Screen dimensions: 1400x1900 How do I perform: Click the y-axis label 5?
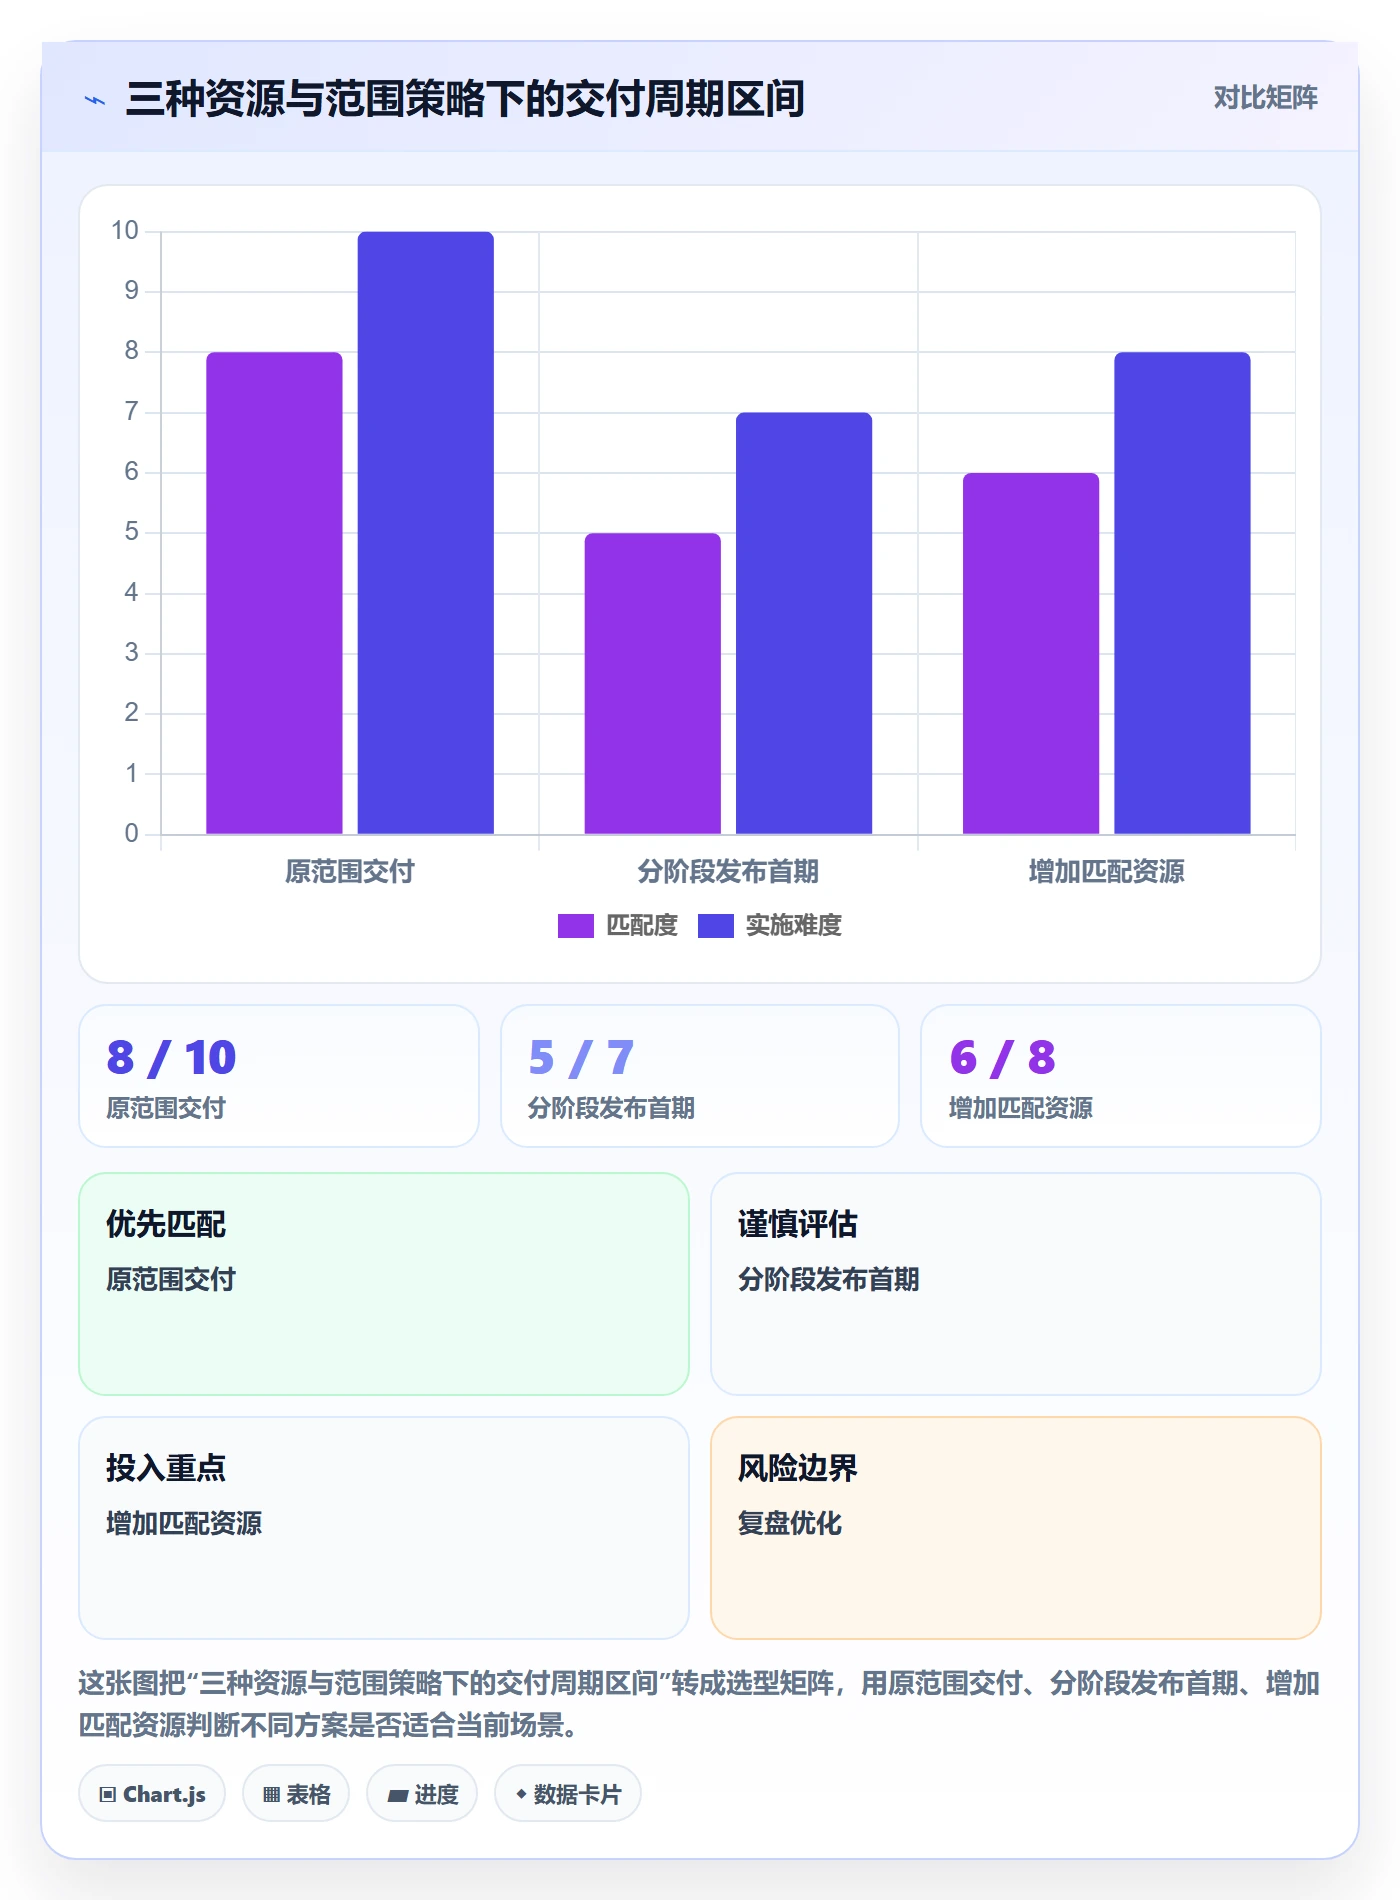point(131,532)
